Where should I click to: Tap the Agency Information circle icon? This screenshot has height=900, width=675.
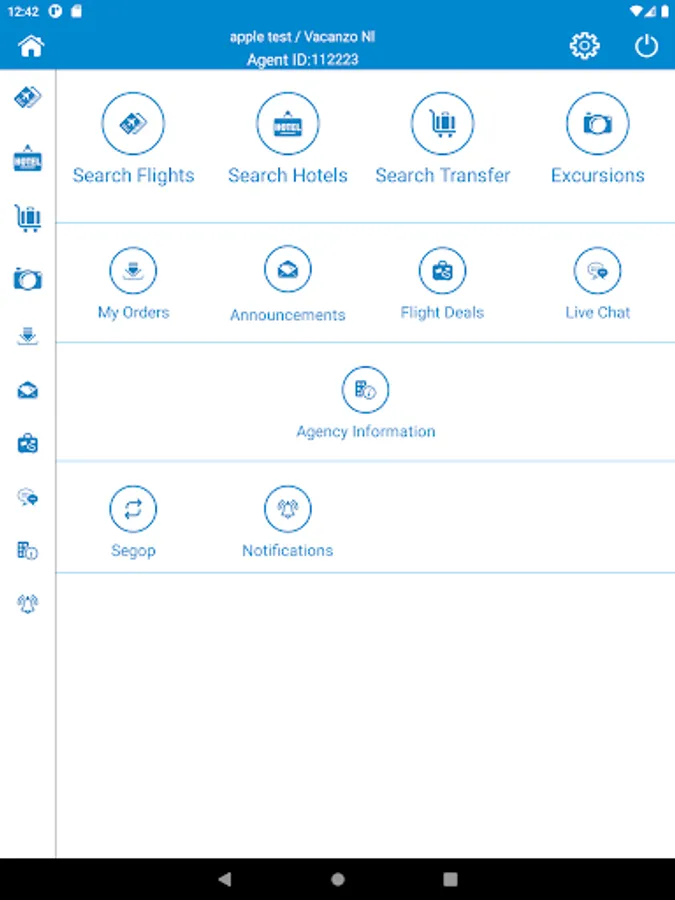tap(366, 390)
